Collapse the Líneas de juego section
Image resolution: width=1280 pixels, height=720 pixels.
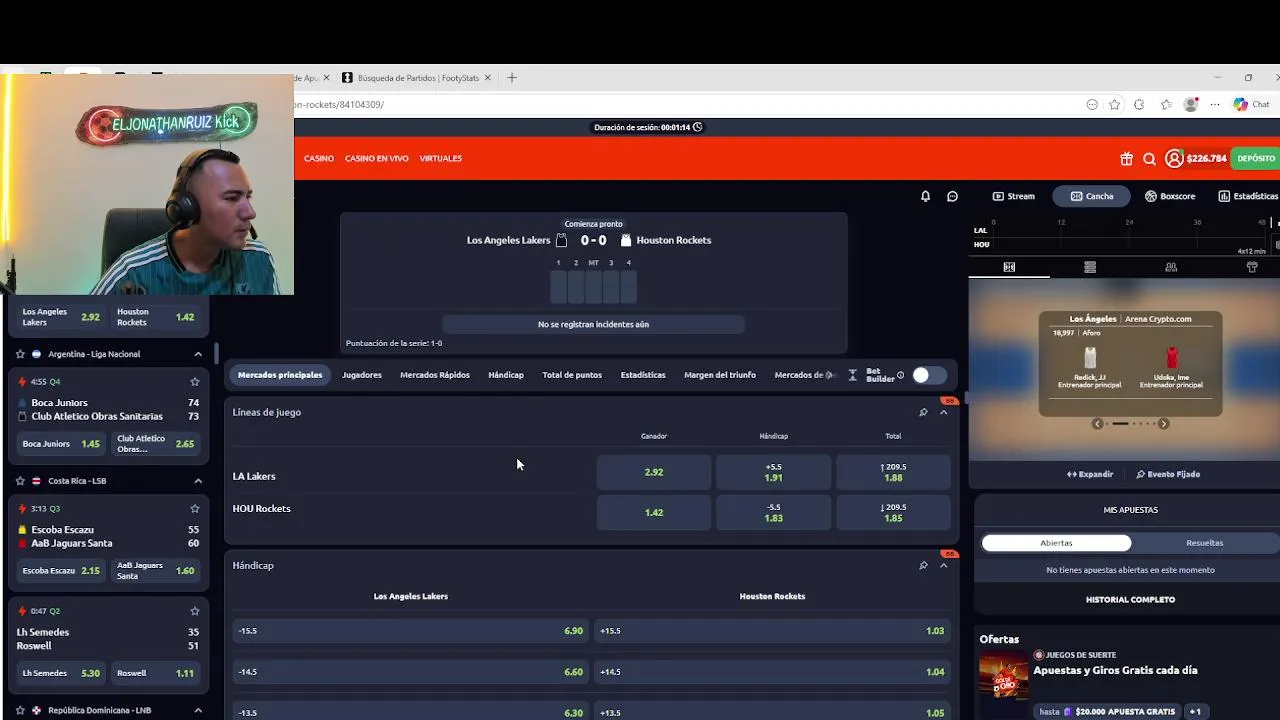click(943, 412)
